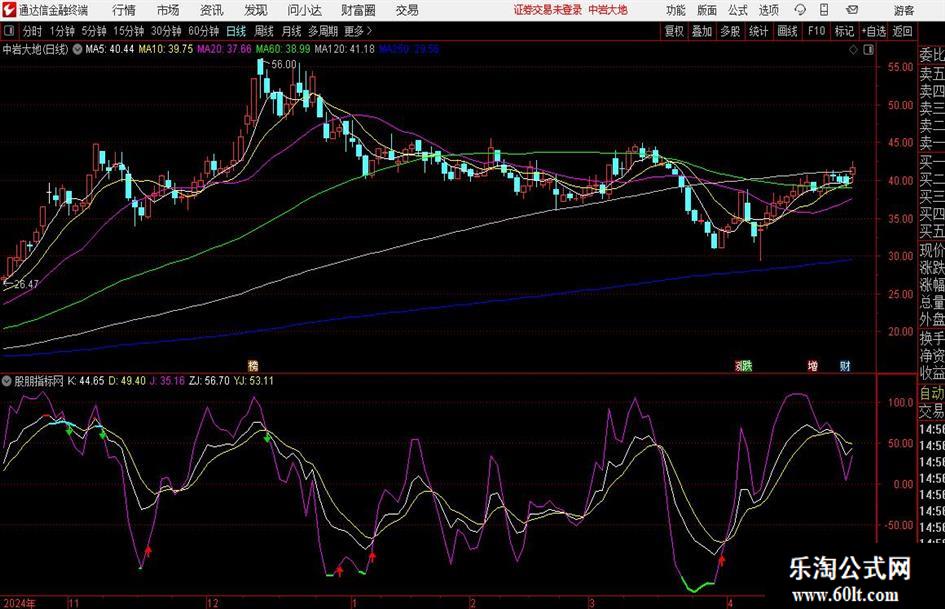The height and width of the screenshot is (609, 945).
Task: Click the MA10: 39.75 indicator value
Action: 166,49
